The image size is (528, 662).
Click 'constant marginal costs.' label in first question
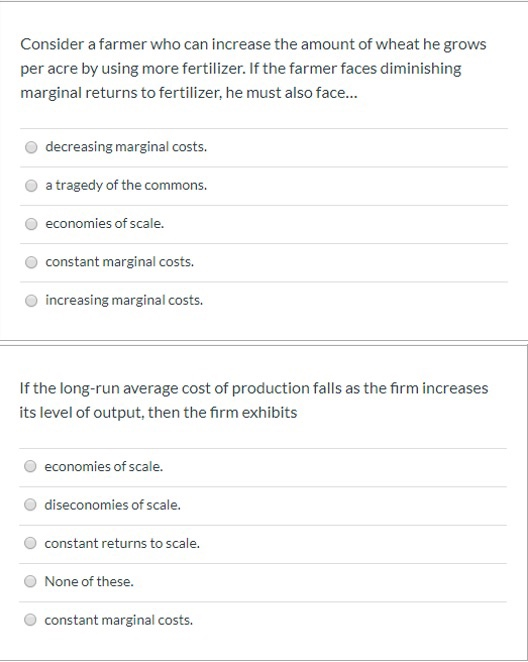119,262
